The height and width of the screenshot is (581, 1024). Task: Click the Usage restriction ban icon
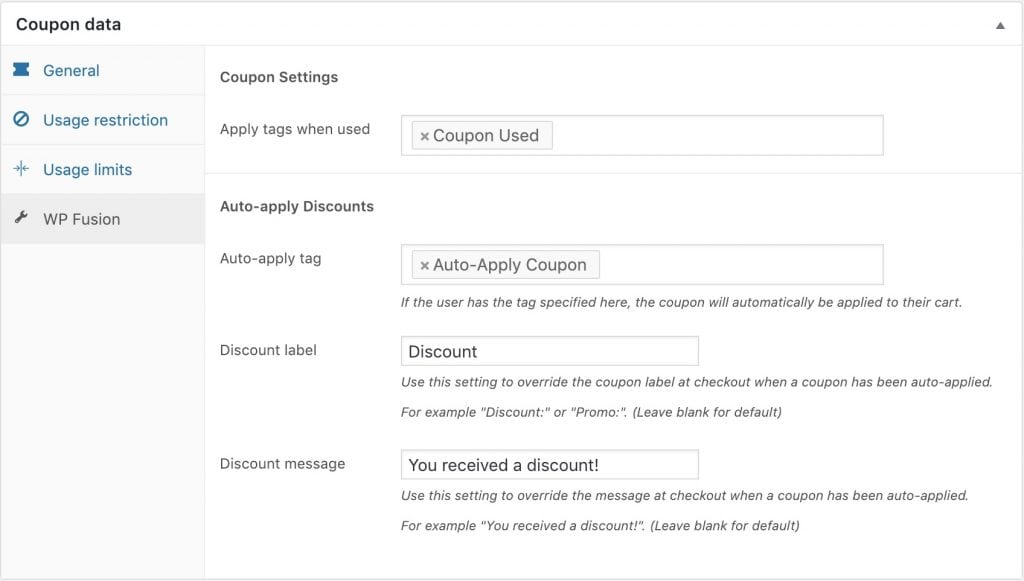21,120
